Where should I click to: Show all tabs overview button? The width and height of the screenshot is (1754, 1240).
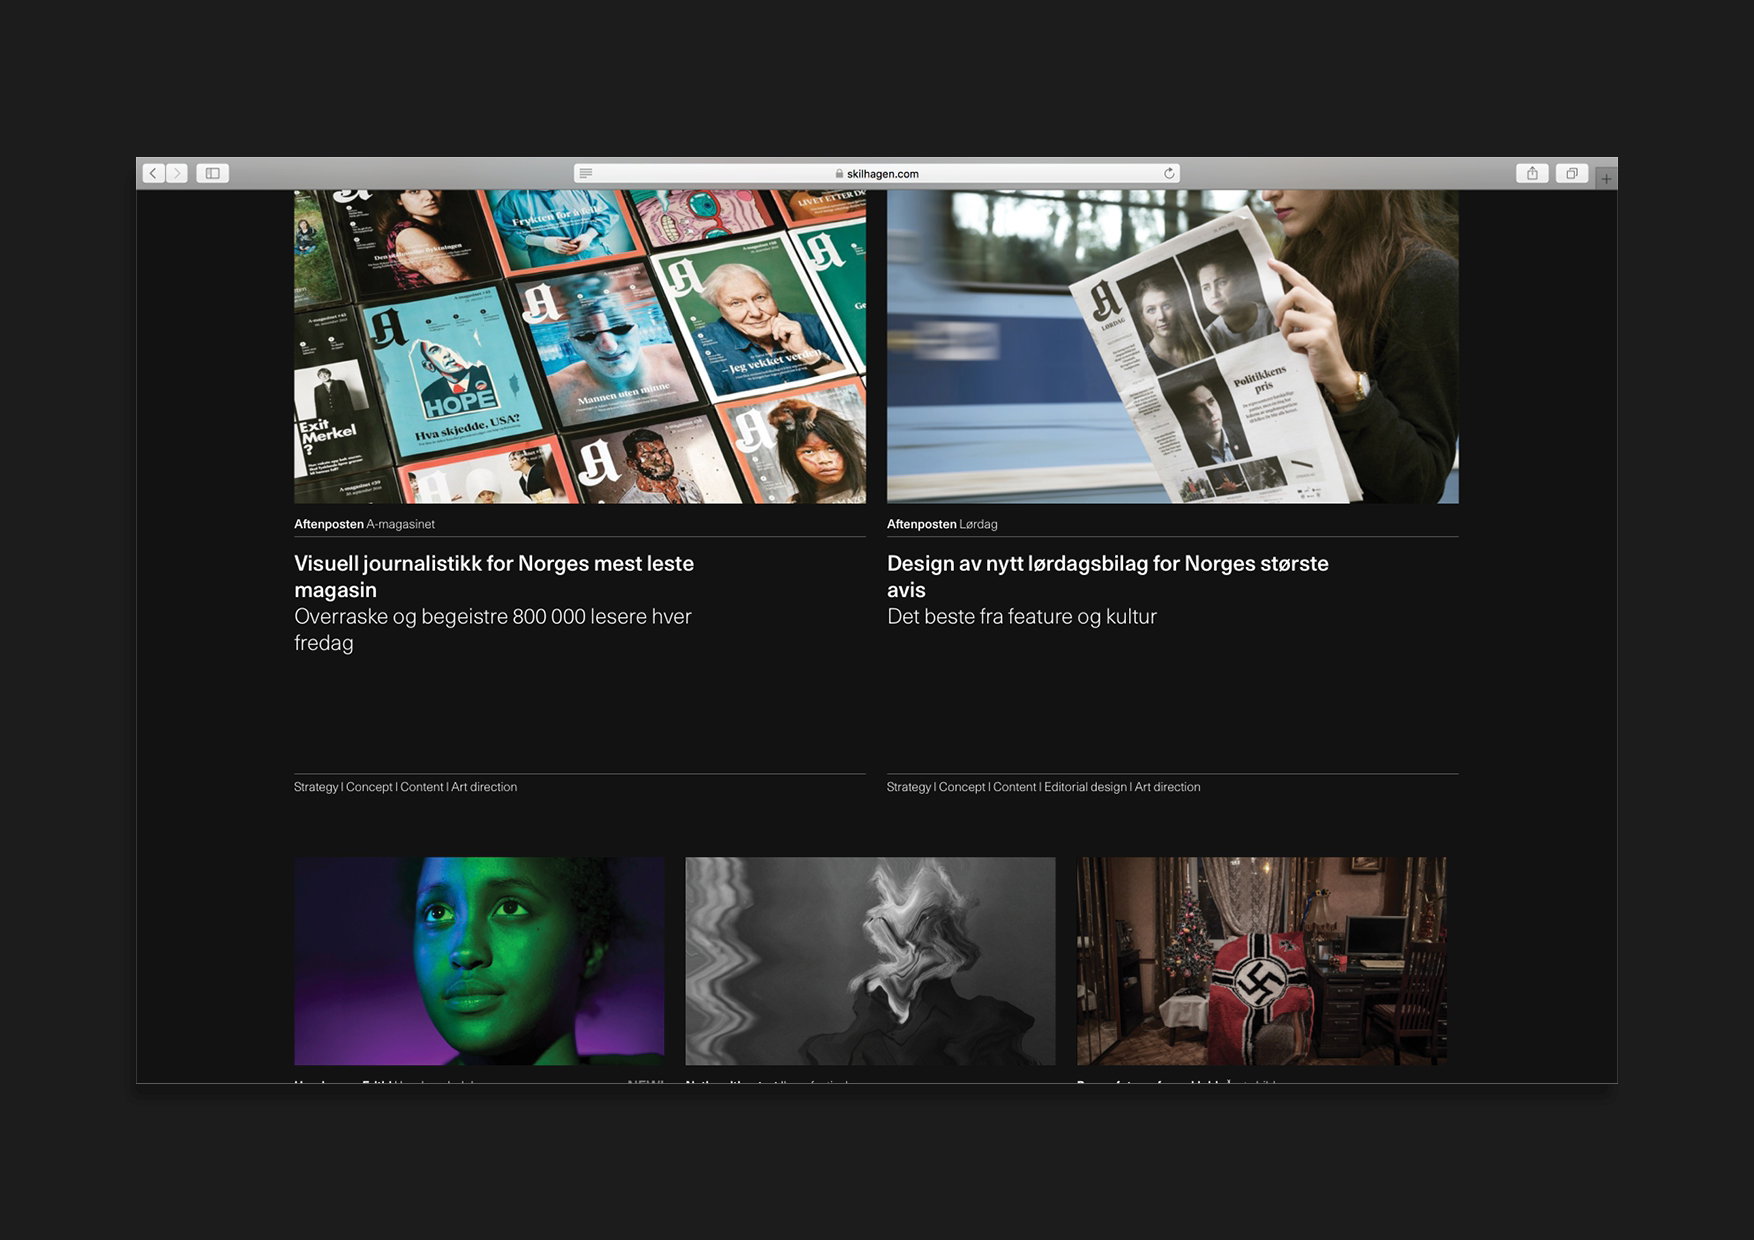pyautogui.click(x=1572, y=173)
